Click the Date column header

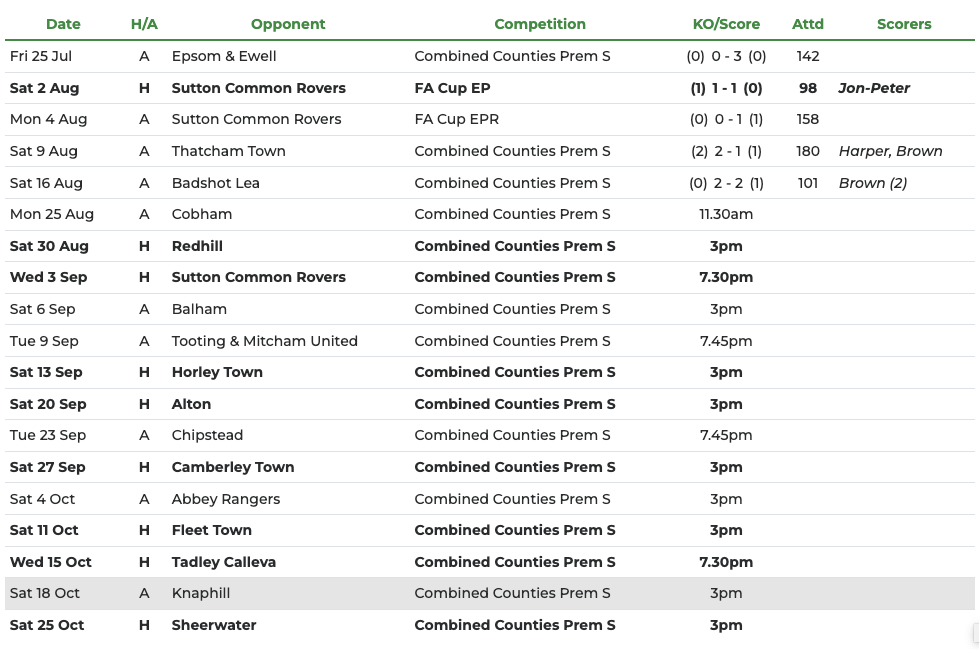point(63,24)
